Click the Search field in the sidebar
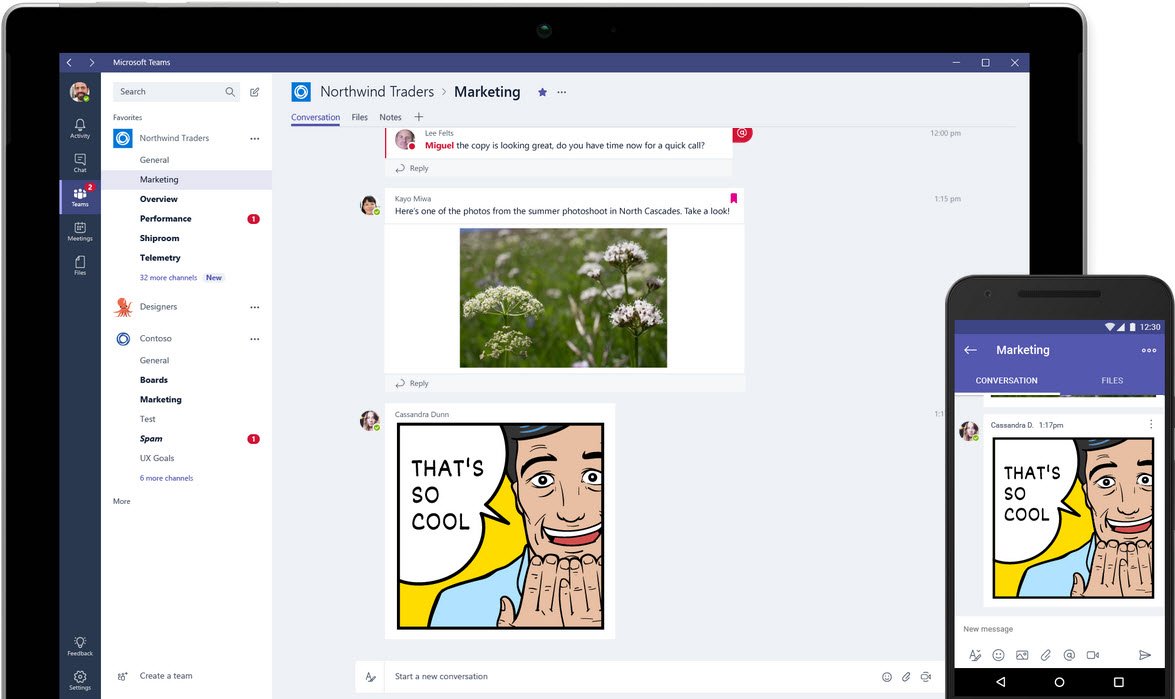The height and width of the screenshot is (699, 1175). click(170, 92)
